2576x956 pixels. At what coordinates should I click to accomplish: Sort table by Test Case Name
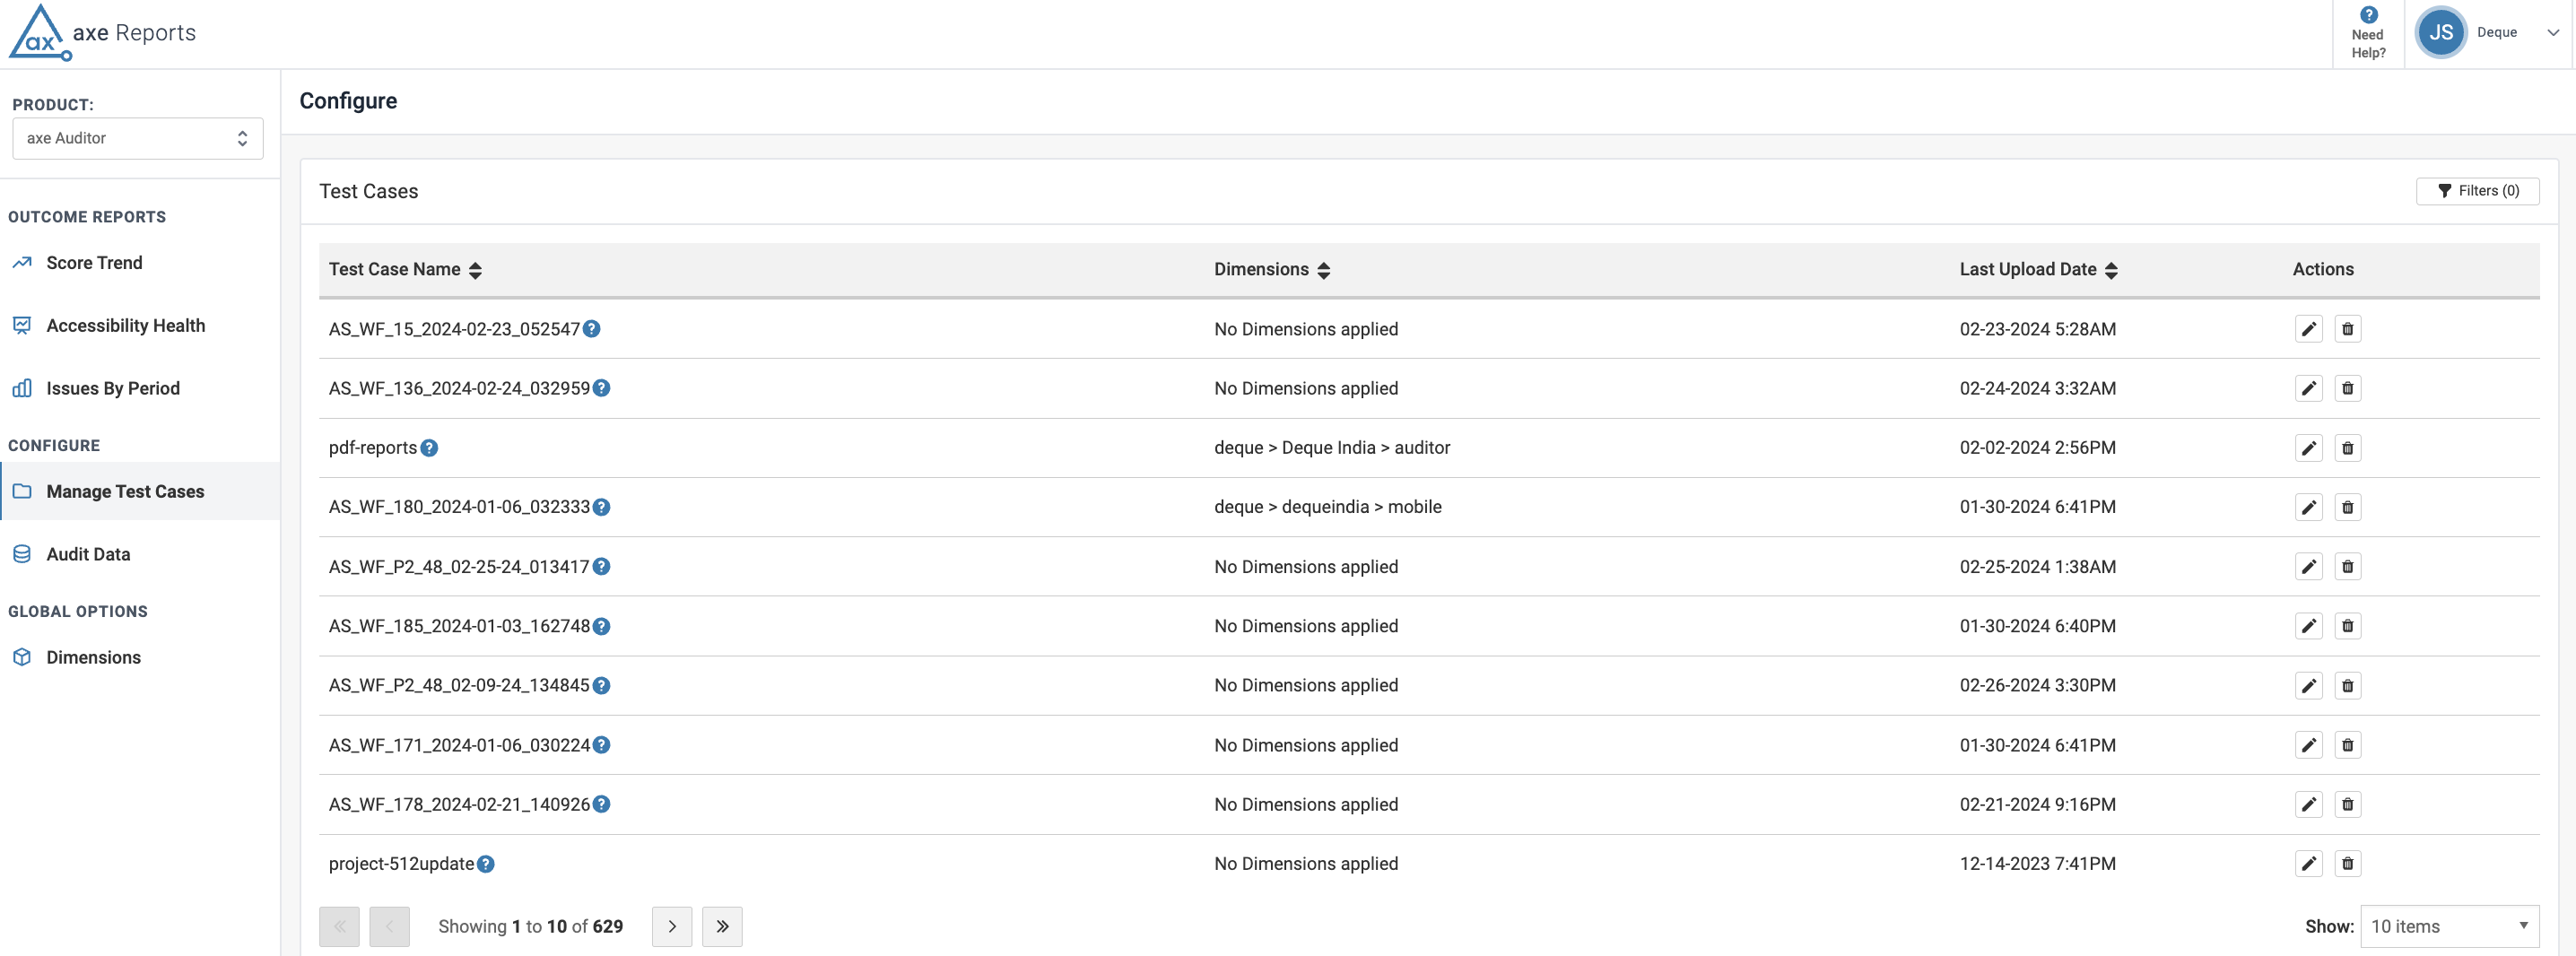tap(475, 270)
